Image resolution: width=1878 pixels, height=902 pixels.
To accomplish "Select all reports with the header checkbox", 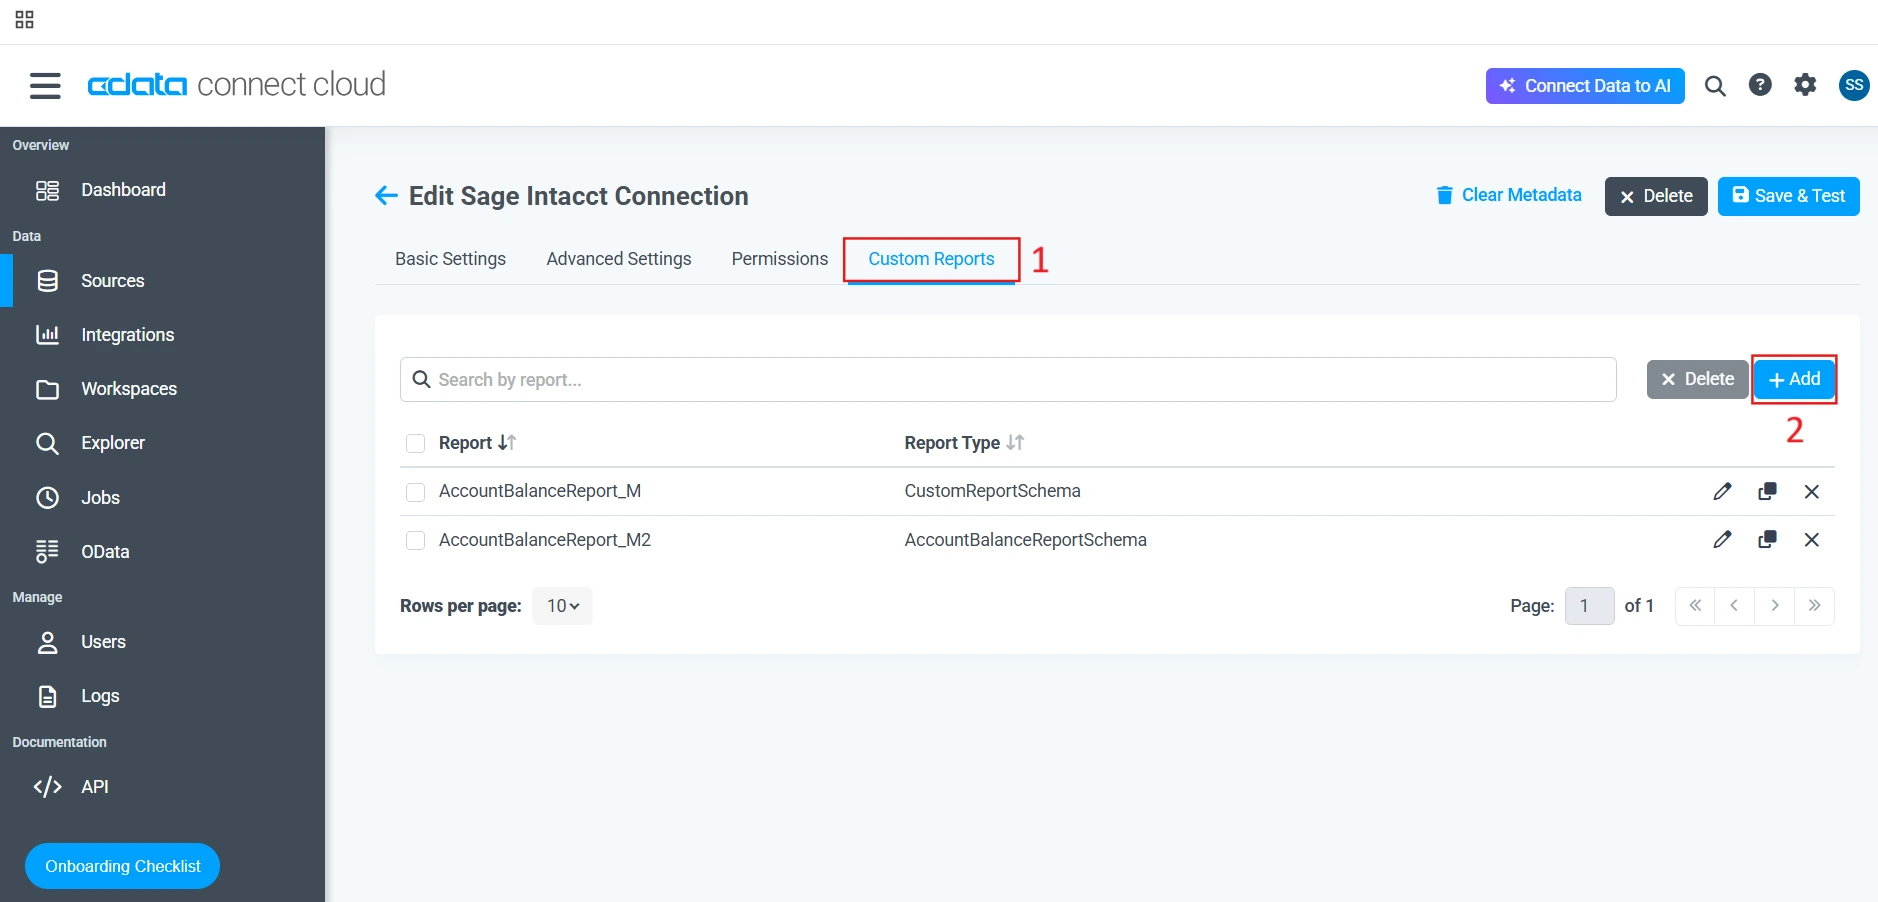I will 415,443.
